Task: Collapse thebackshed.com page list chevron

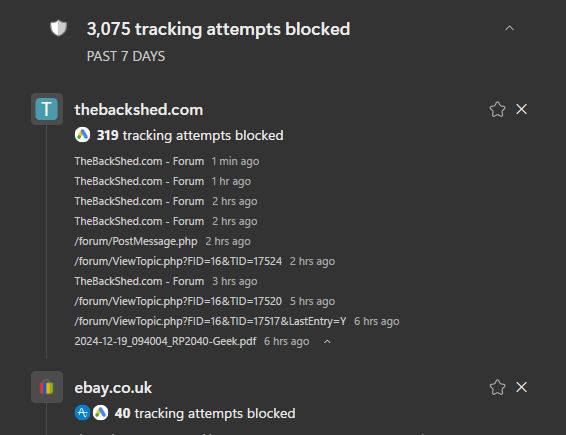Action: [x=327, y=342]
